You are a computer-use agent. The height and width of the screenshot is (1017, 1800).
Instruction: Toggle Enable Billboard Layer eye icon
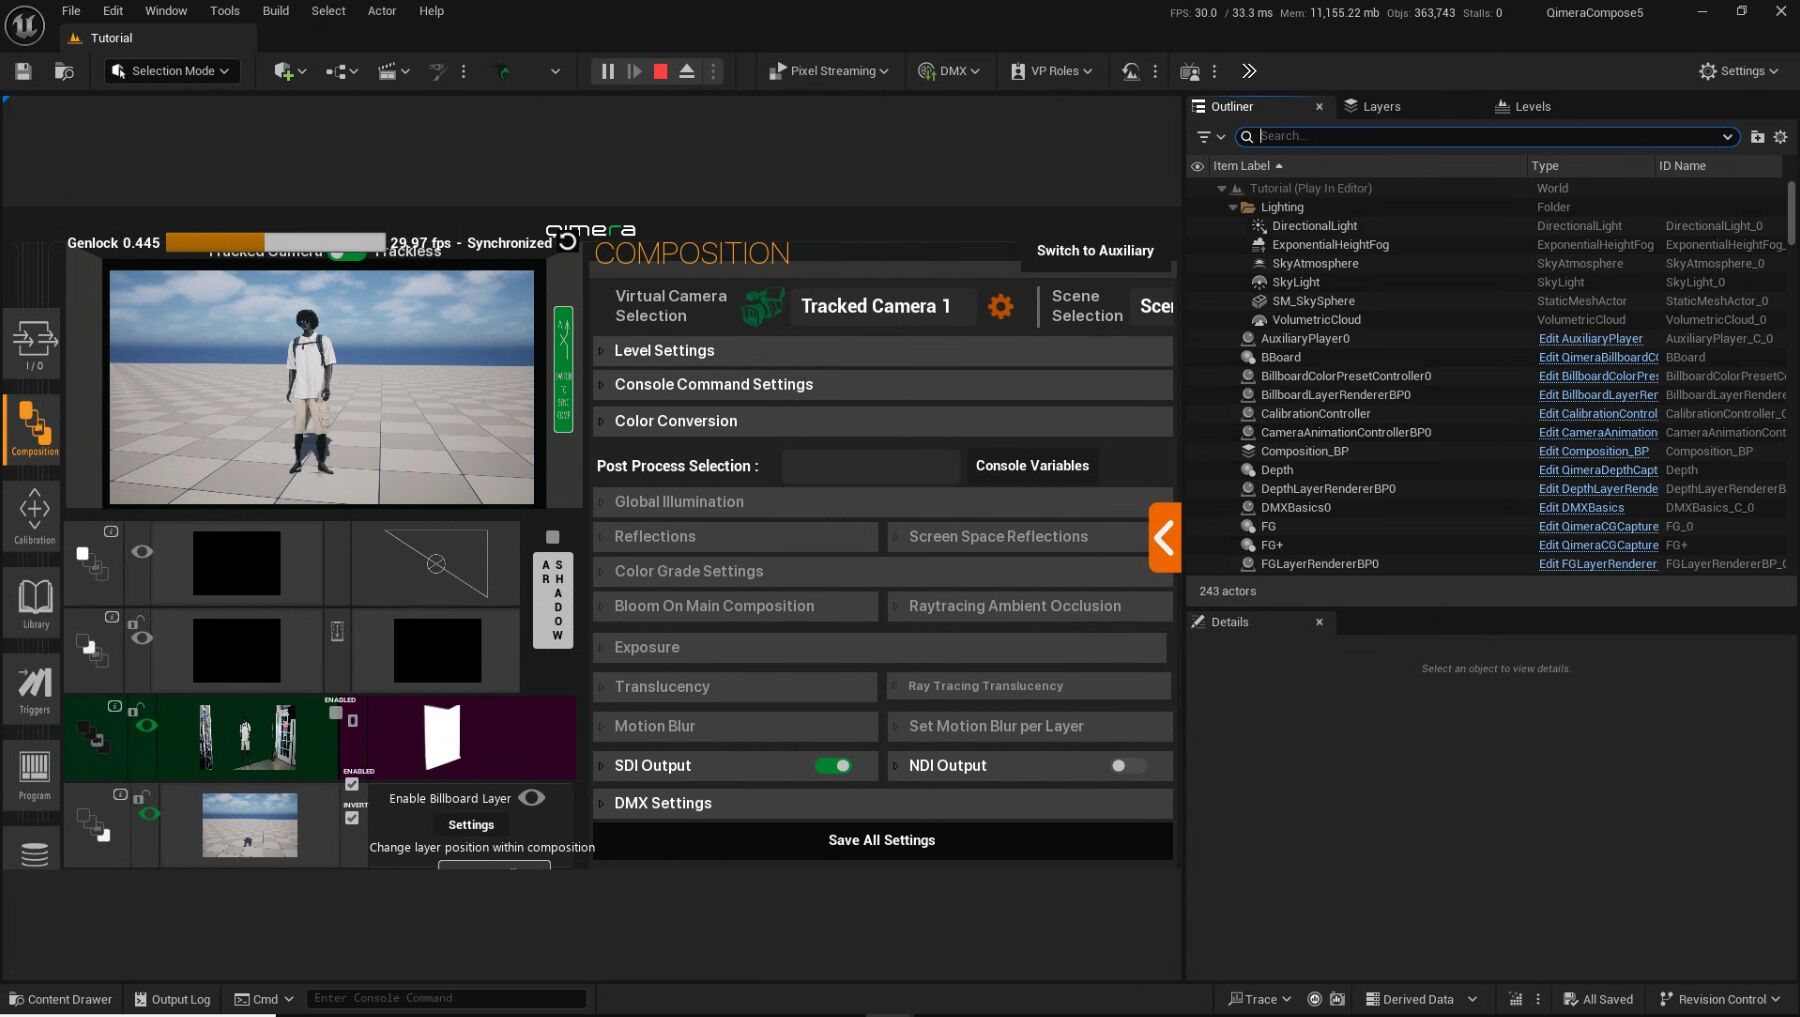click(x=532, y=798)
